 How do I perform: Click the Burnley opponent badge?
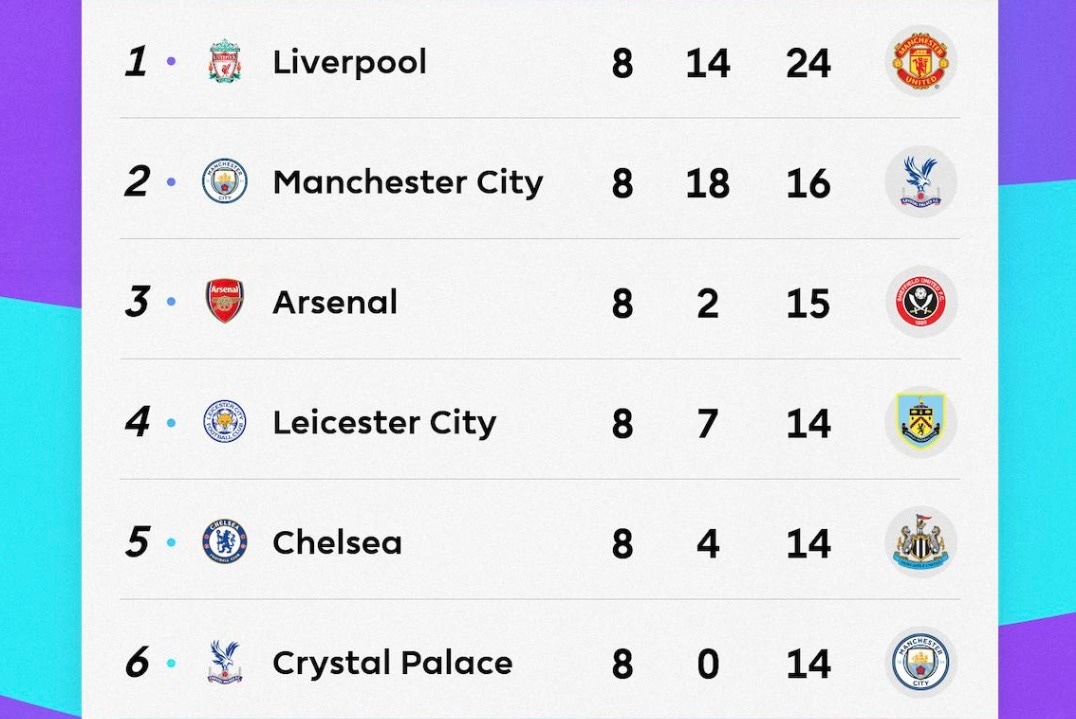tap(920, 422)
